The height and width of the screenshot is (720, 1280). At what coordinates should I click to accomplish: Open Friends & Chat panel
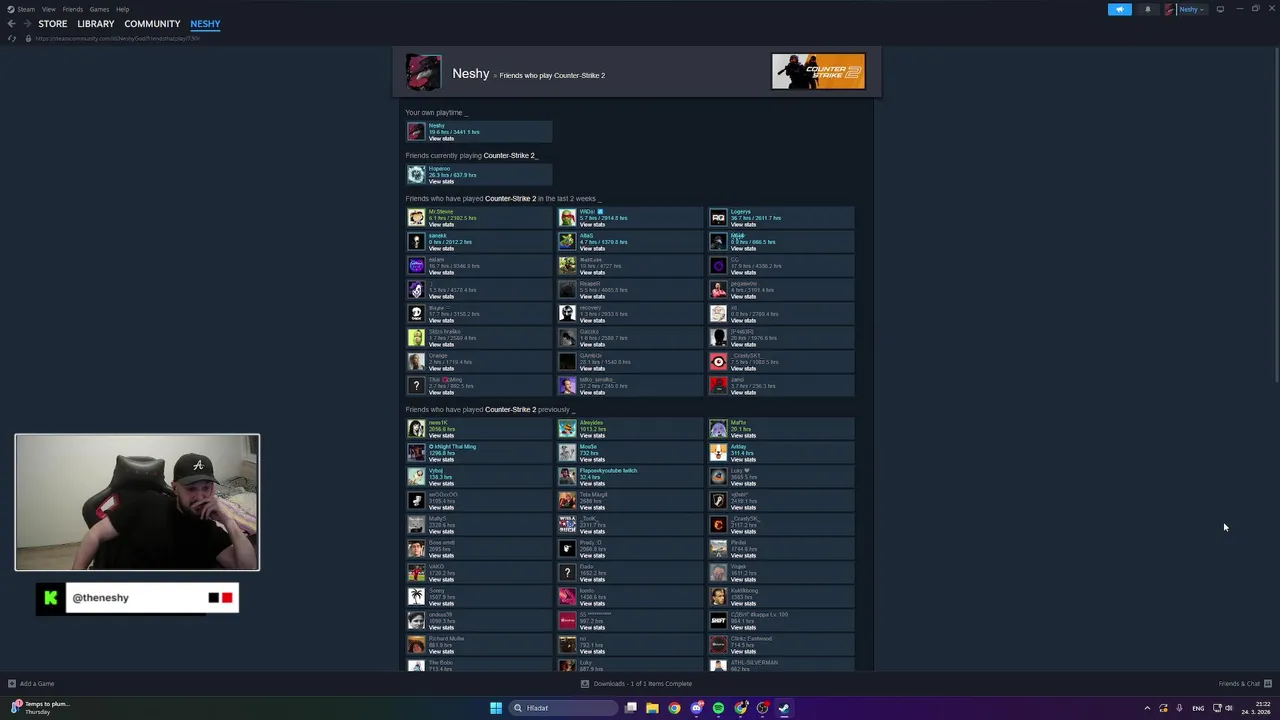(1244, 684)
